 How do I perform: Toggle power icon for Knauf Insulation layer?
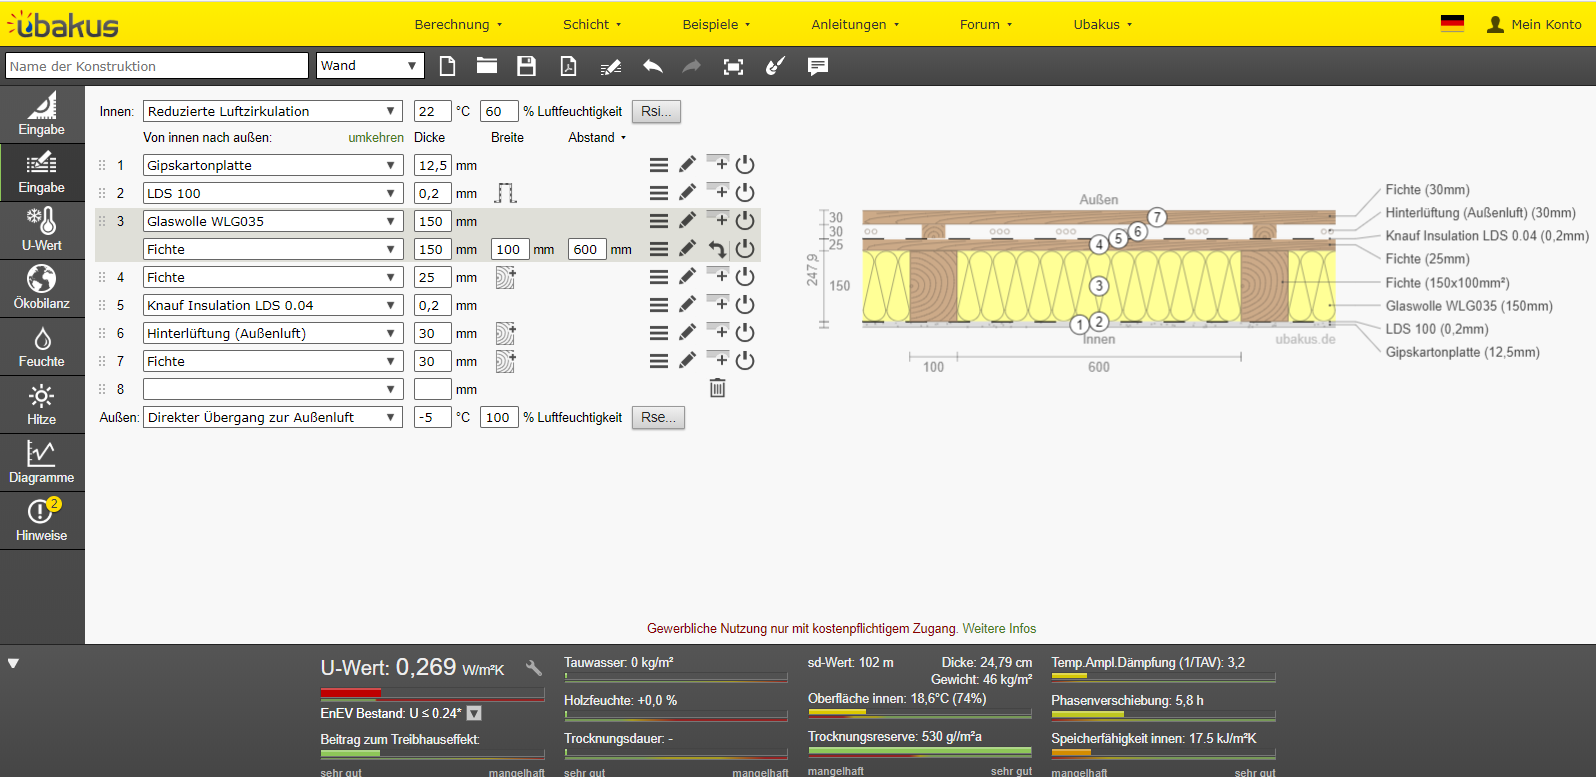(x=745, y=305)
